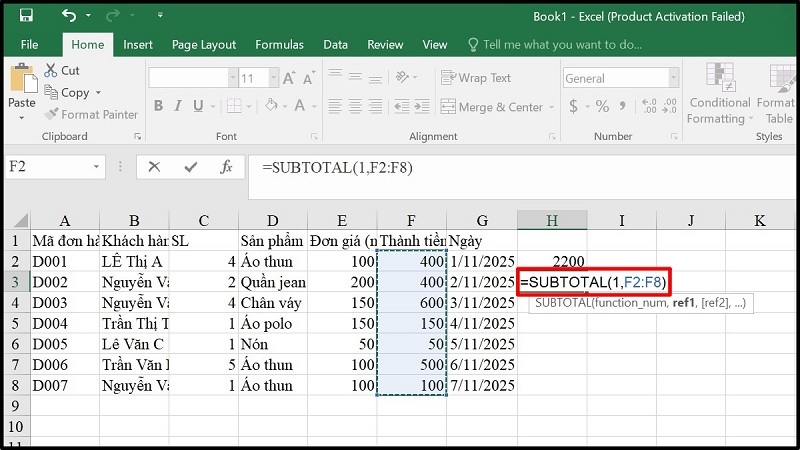Toggle Italic formatting
Image resolution: width=800 pixels, height=450 pixels.
[178, 106]
